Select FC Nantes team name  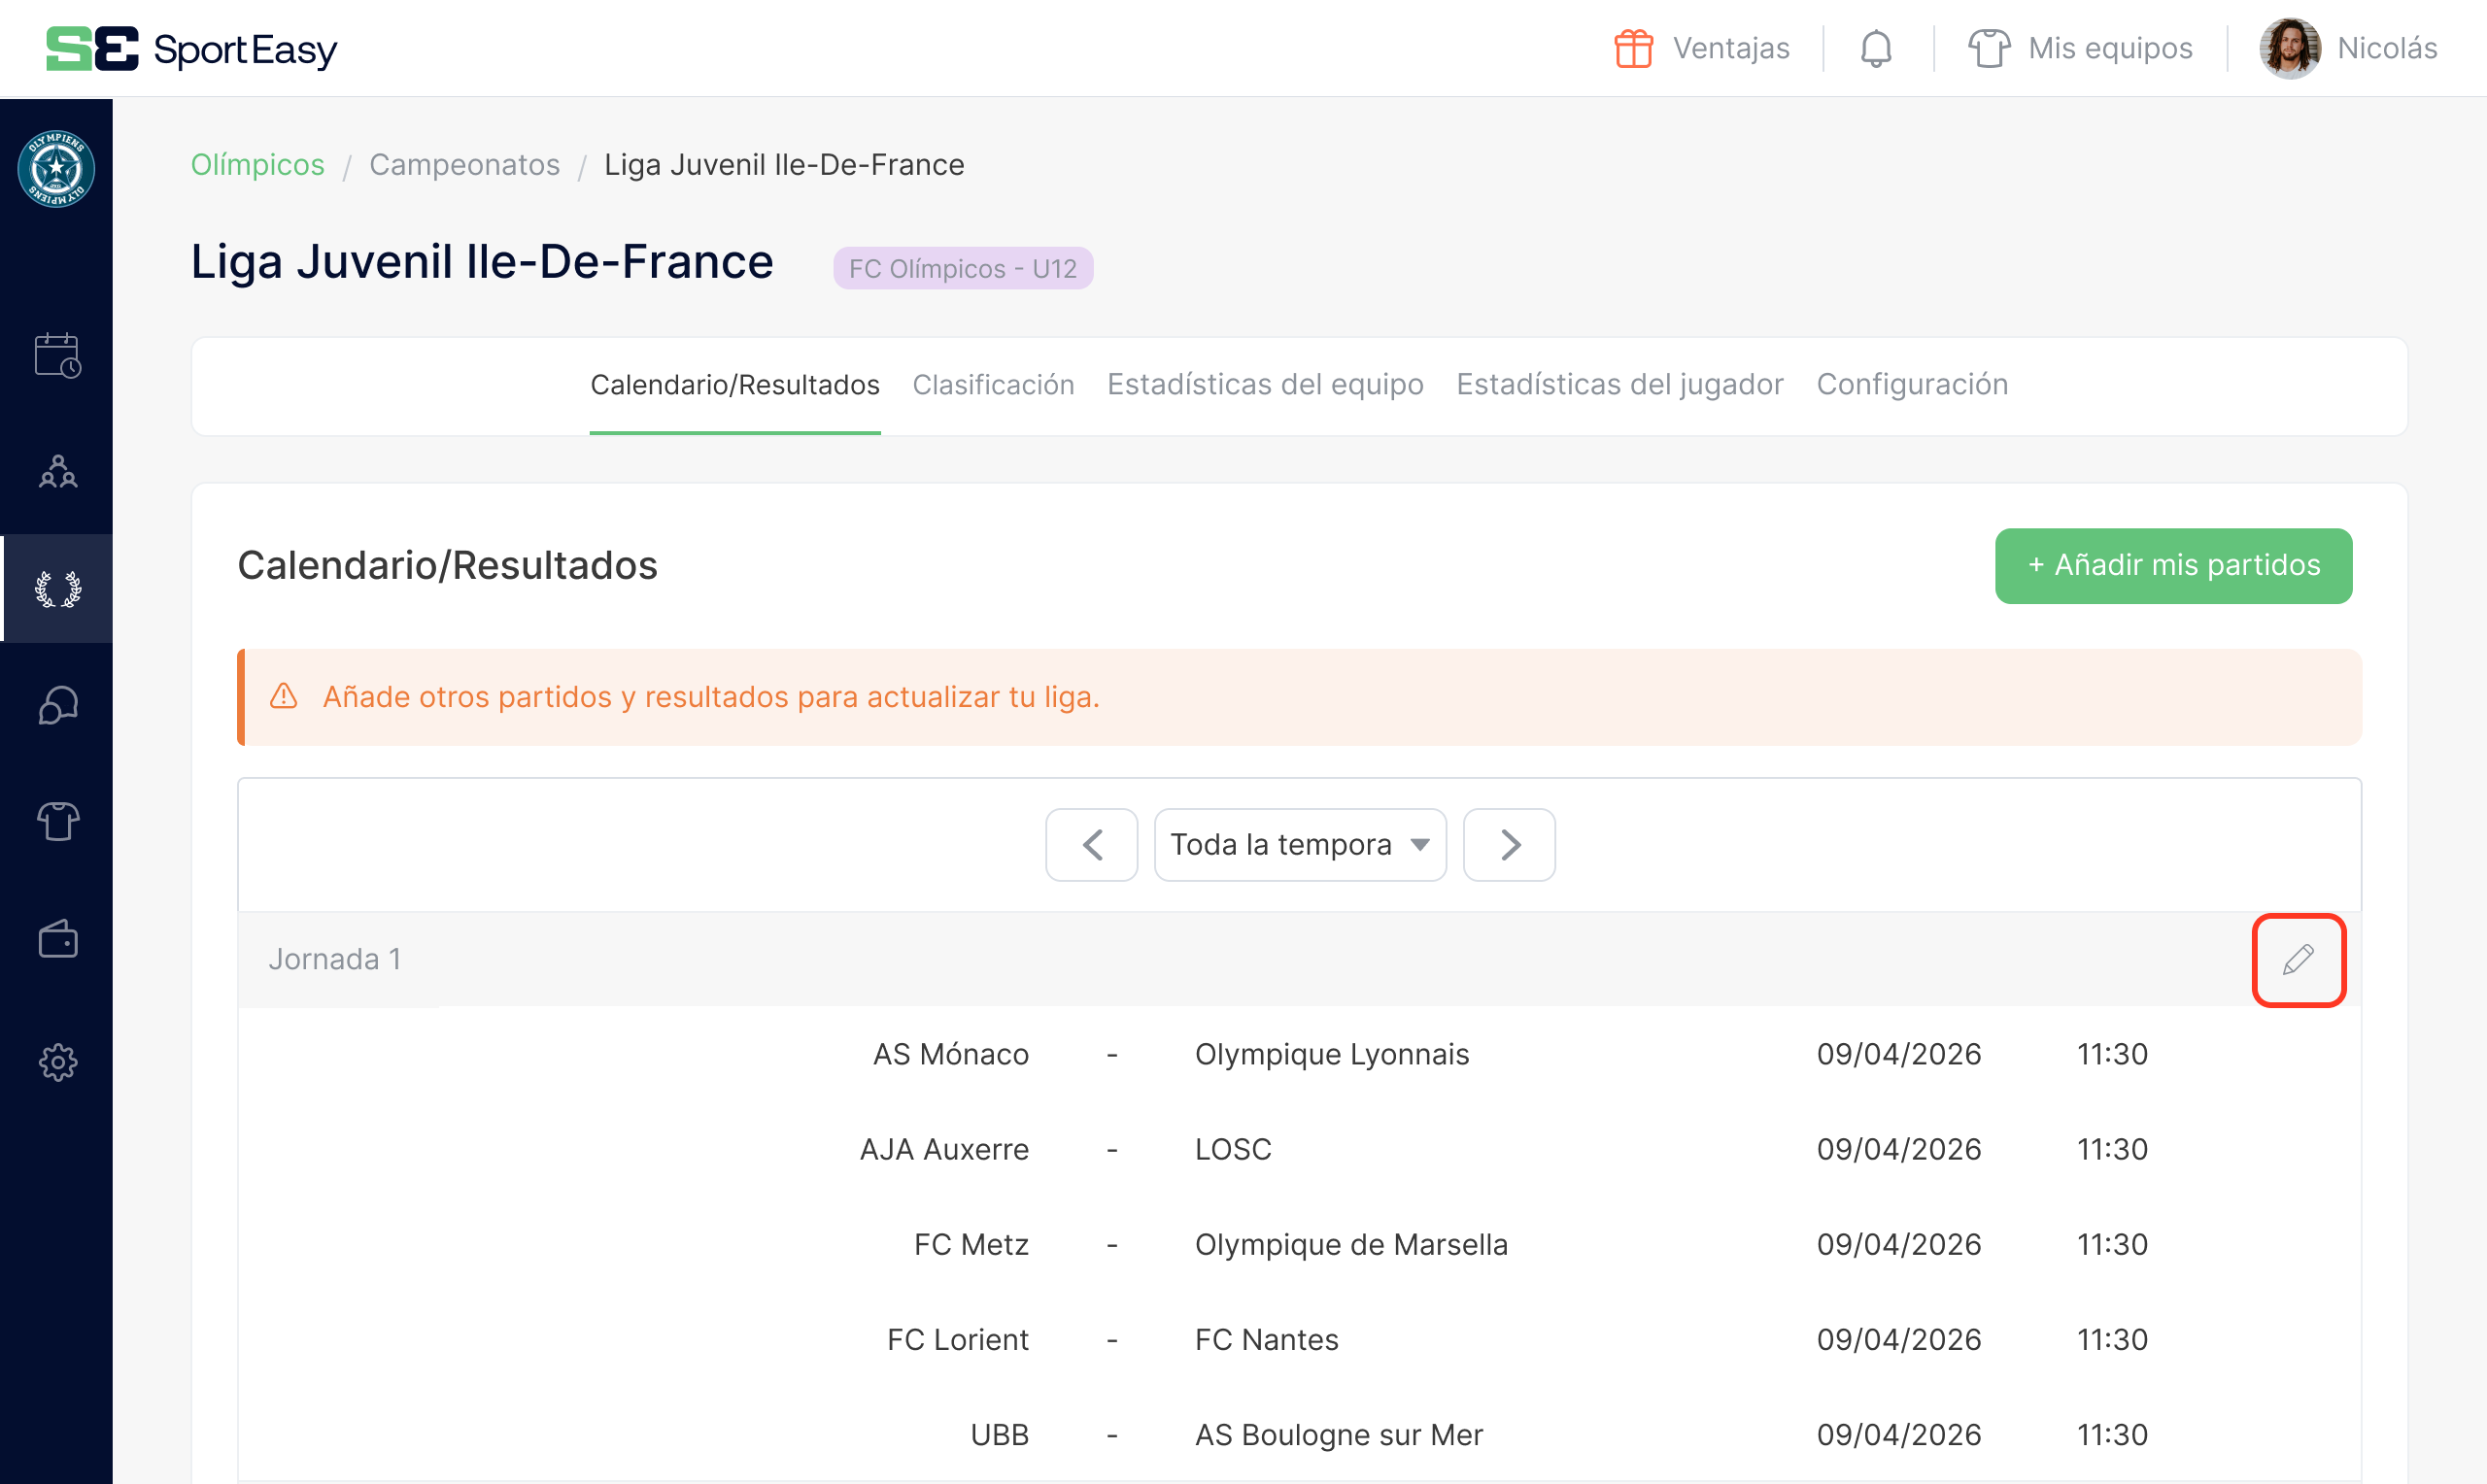(x=1266, y=1340)
